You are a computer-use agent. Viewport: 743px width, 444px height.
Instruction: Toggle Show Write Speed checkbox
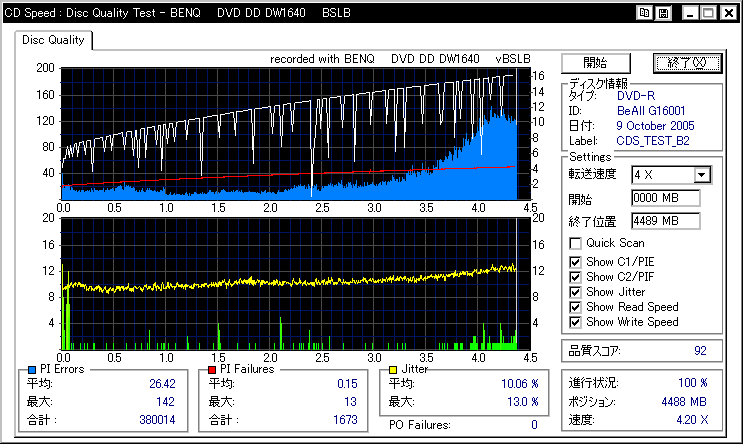[x=575, y=323]
